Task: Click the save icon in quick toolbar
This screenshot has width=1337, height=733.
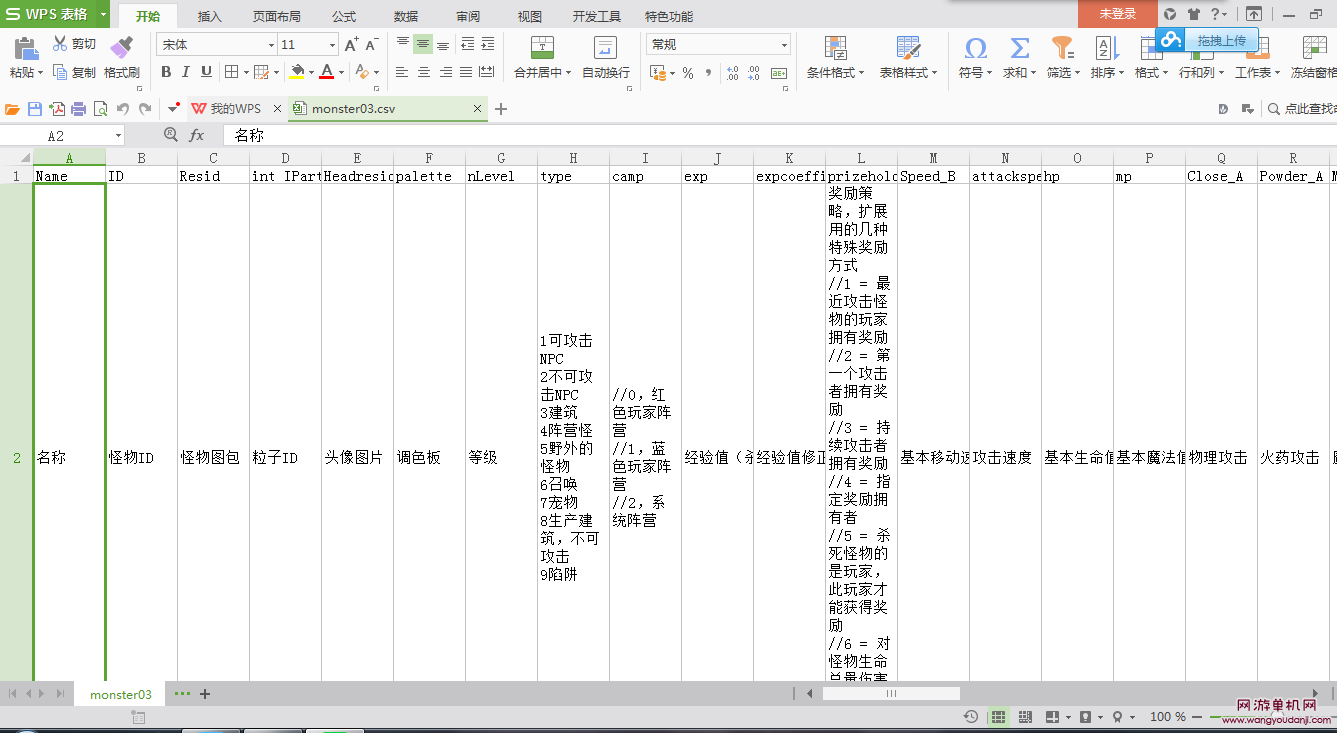Action: [x=35, y=109]
